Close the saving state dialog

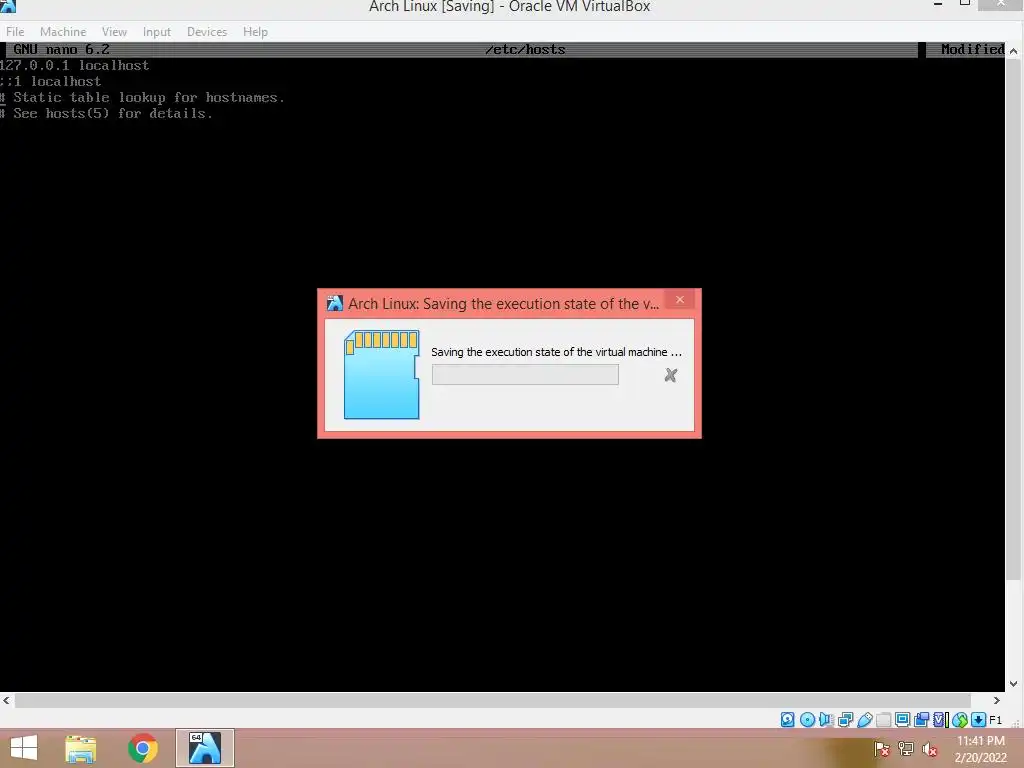click(x=680, y=299)
